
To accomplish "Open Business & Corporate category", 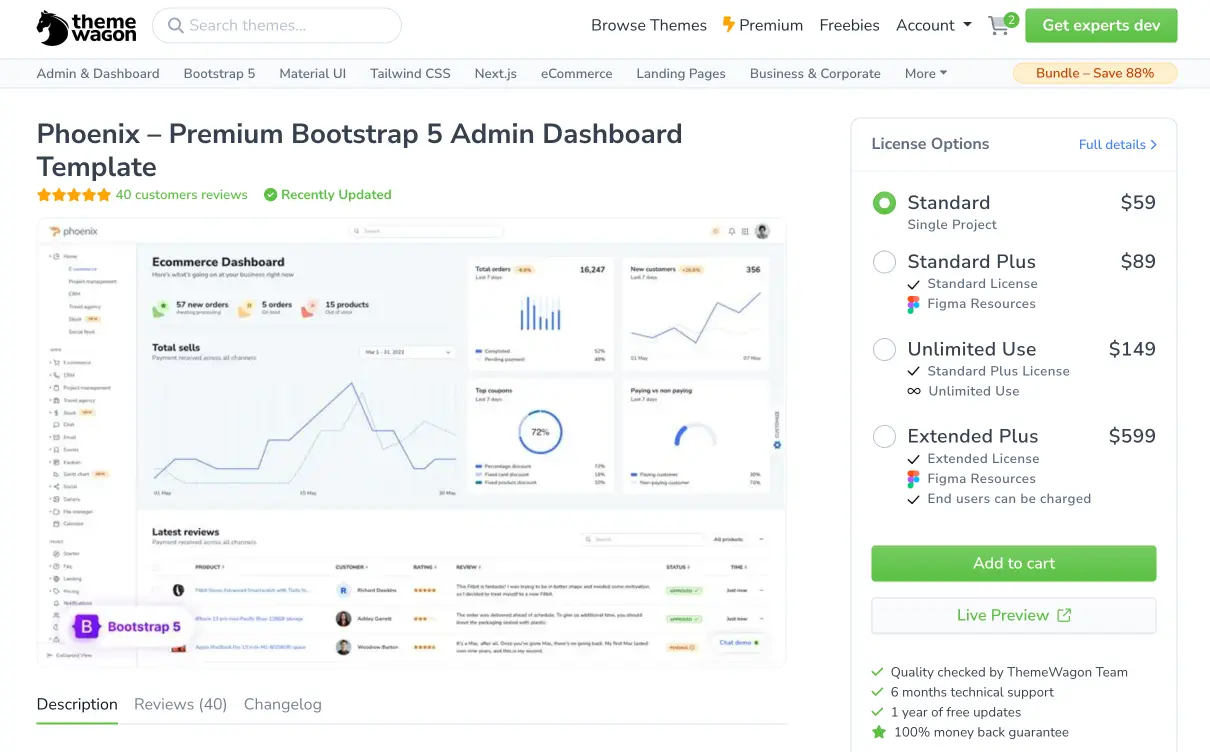I will (815, 73).
